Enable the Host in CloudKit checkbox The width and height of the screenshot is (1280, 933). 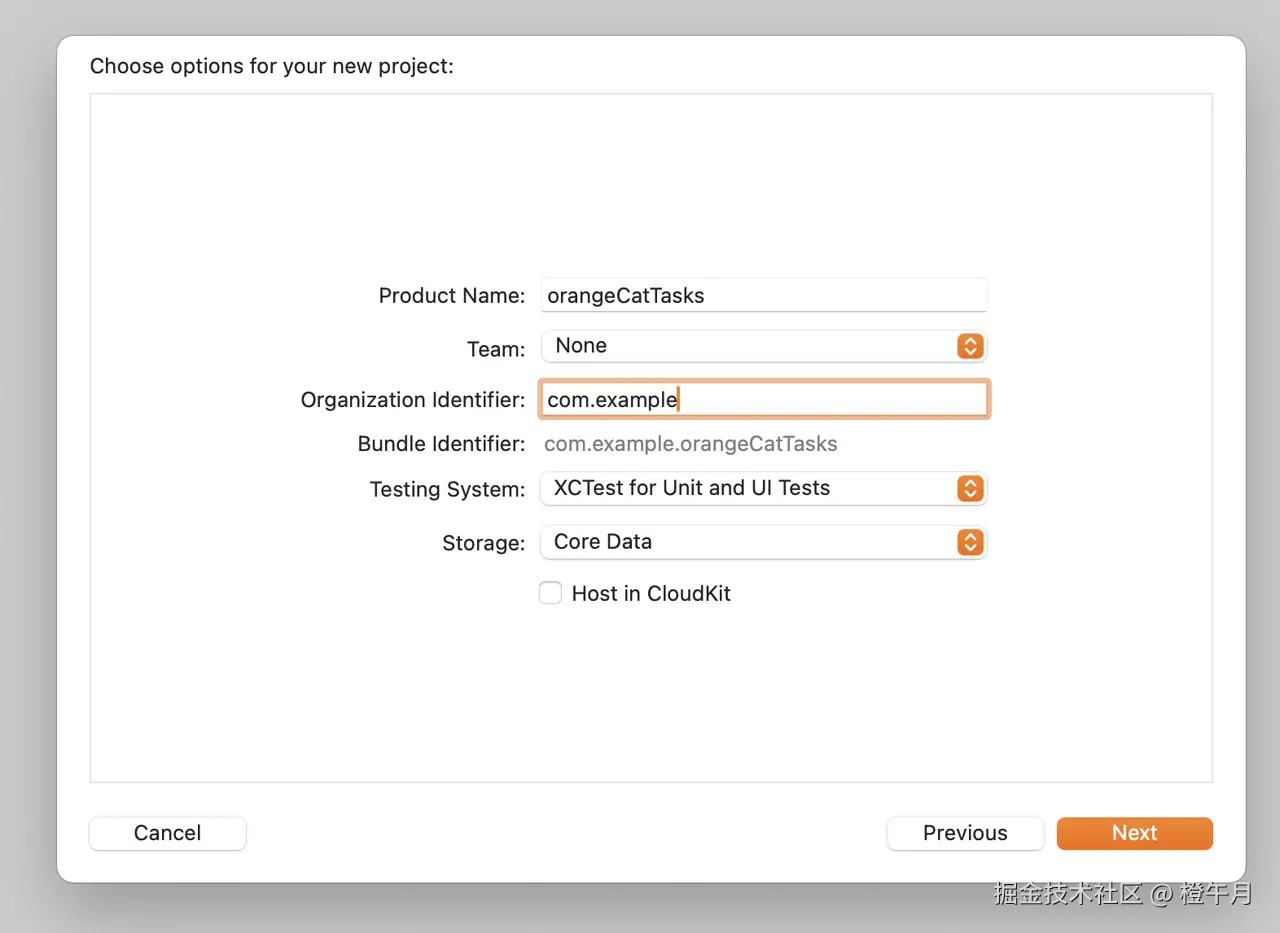coord(551,593)
